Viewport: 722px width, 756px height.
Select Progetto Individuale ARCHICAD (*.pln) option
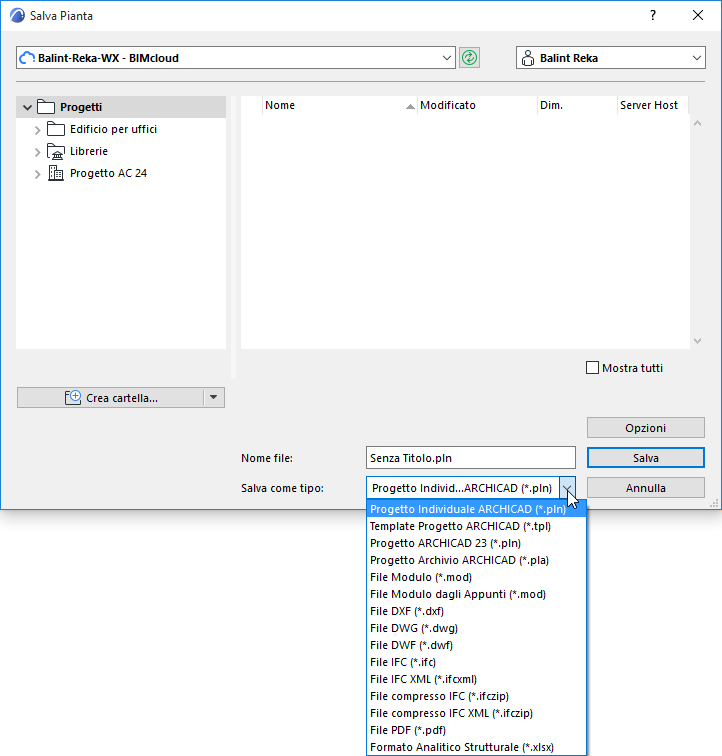(x=477, y=509)
